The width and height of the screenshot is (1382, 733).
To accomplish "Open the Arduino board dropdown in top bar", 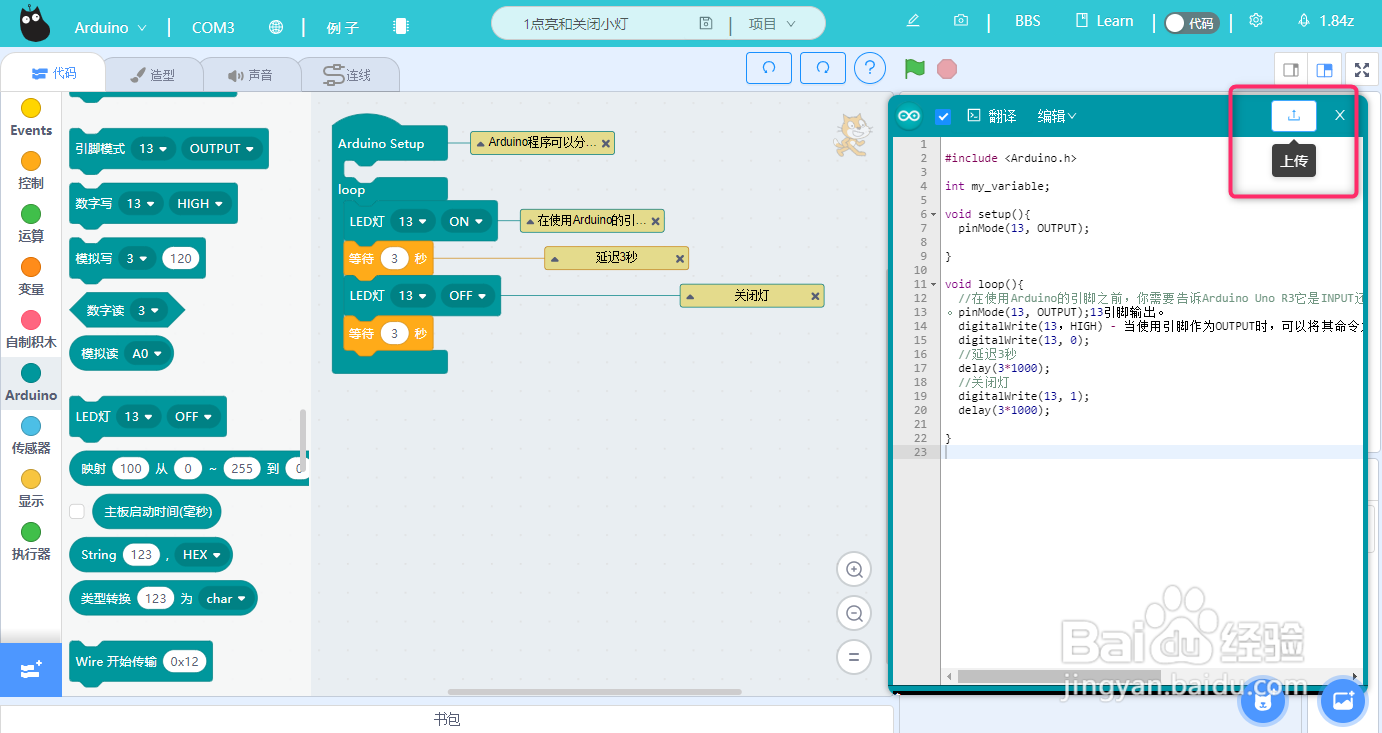I will pyautogui.click(x=110, y=27).
